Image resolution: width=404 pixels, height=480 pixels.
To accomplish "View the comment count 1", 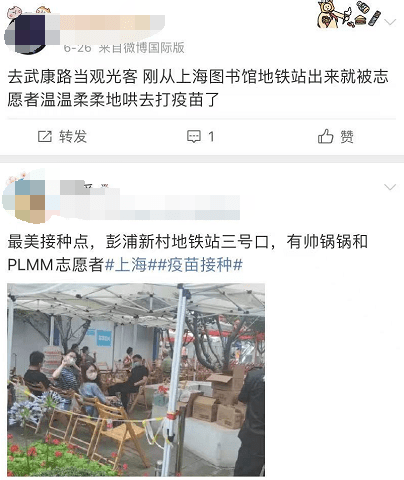I will [x=211, y=137].
